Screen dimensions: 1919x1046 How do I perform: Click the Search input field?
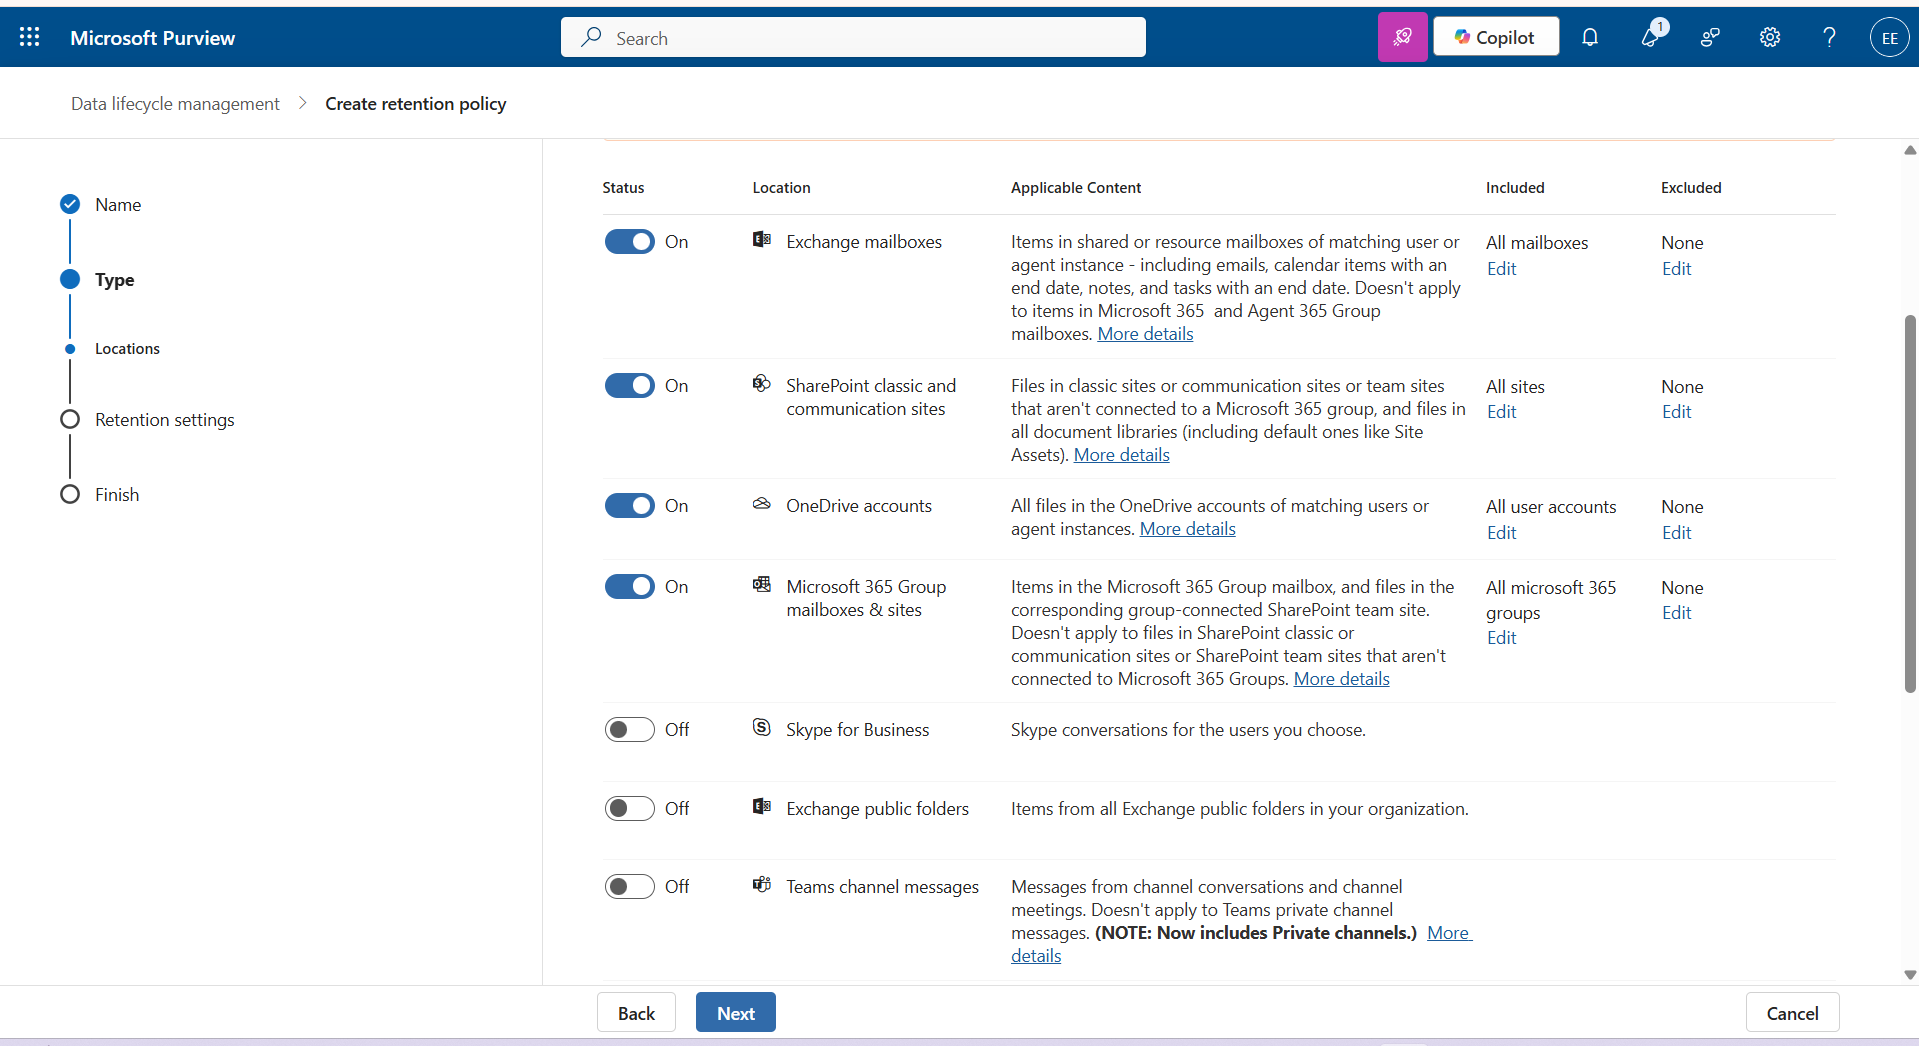[853, 38]
